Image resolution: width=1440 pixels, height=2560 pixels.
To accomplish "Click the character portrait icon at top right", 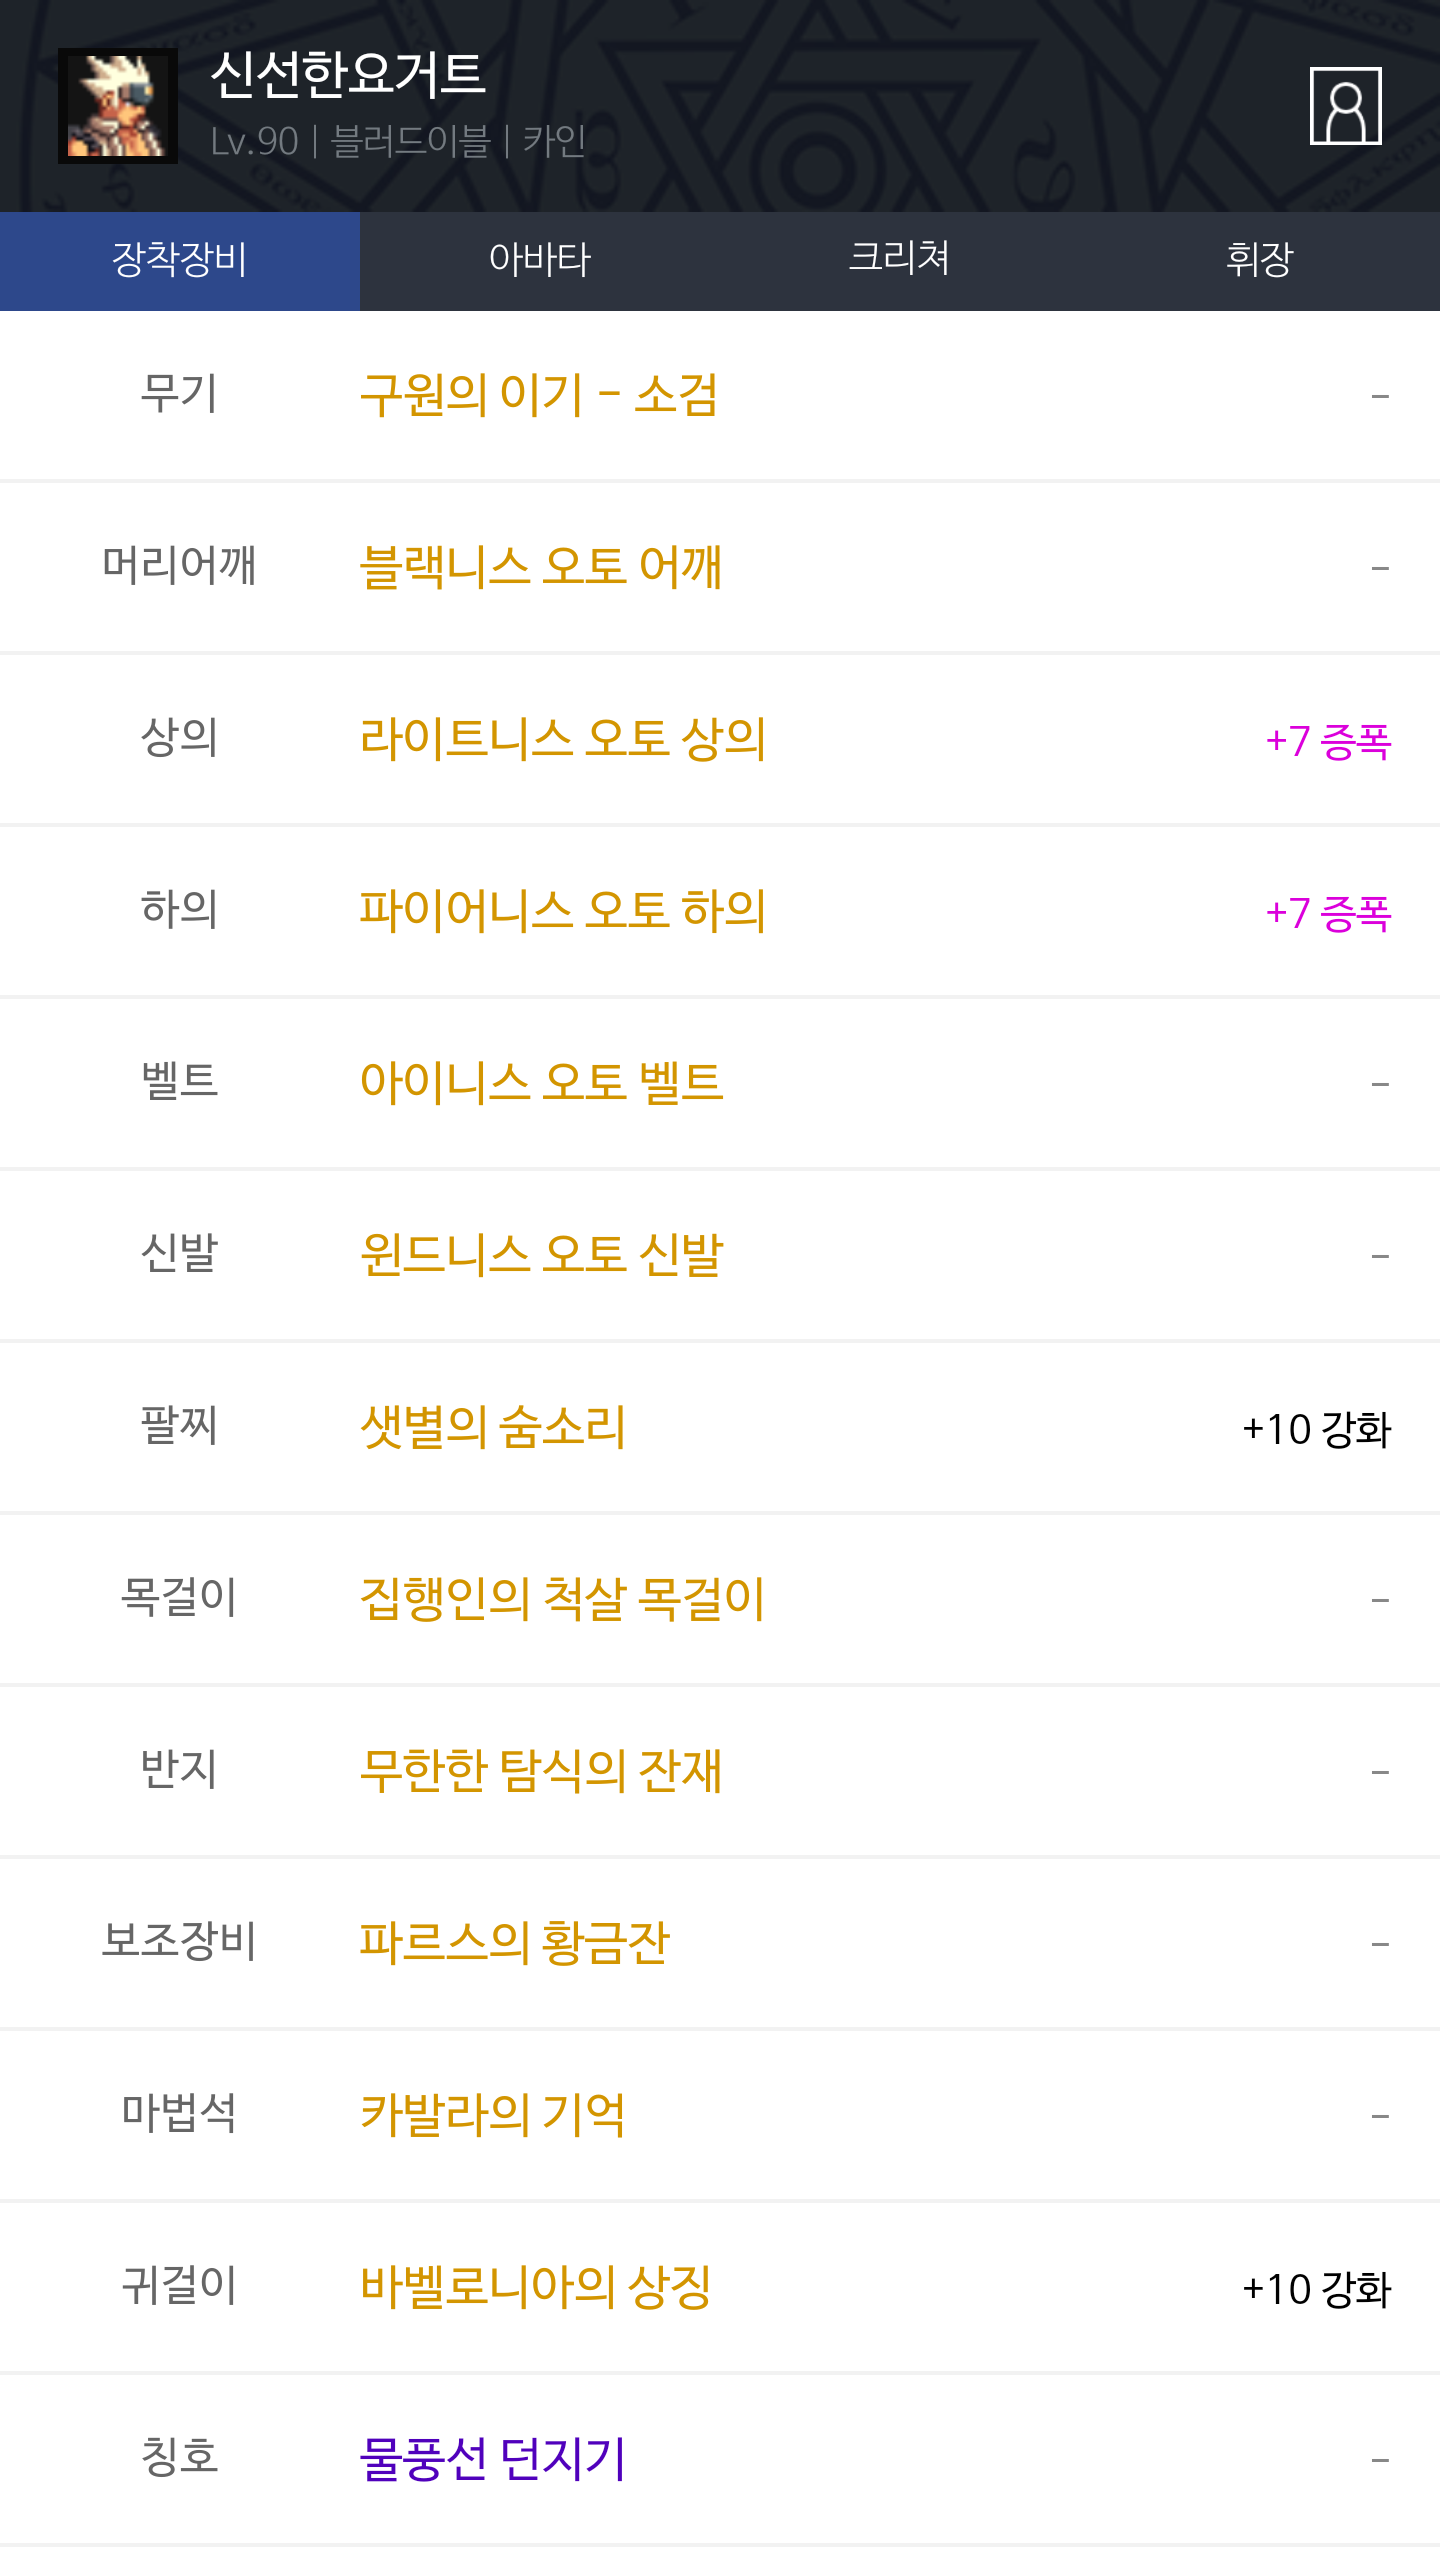I will point(1345,106).
